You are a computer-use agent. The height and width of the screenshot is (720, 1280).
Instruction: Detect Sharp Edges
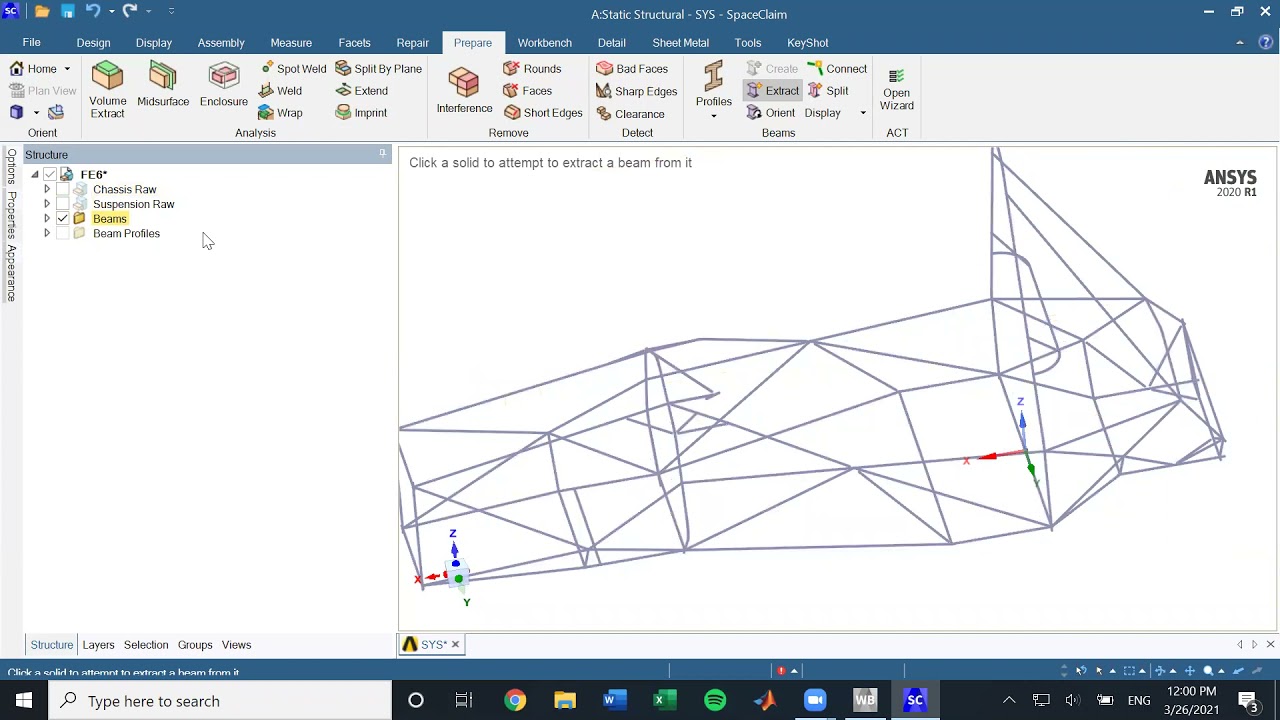(637, 91)
